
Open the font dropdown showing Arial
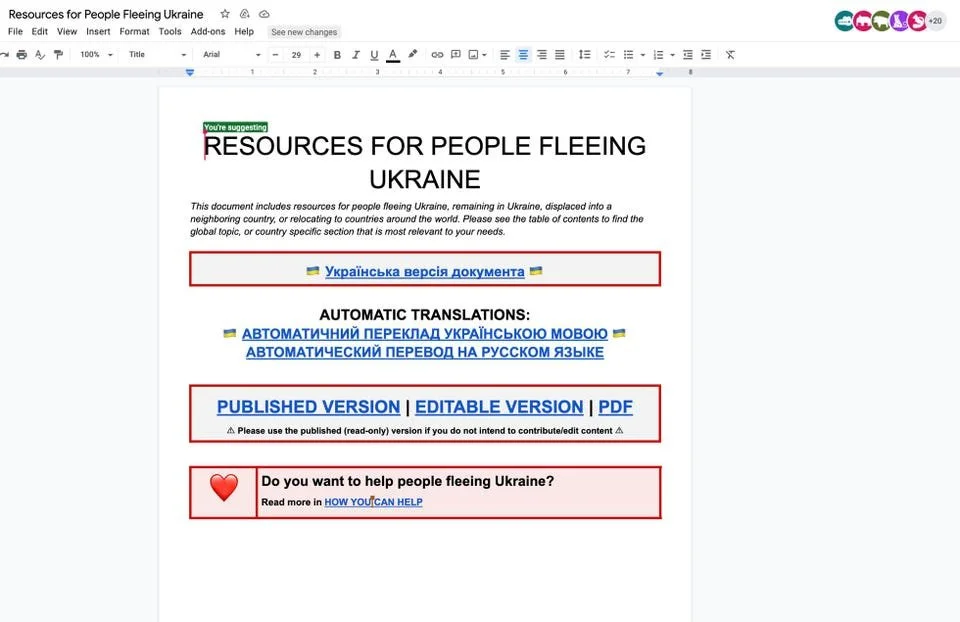pyautogui.click(x=232, y=54)
